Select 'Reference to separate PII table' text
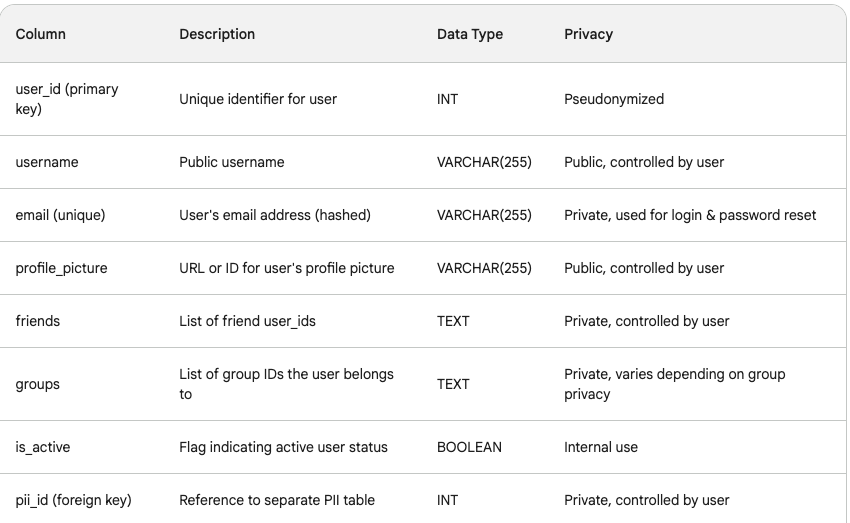Viewport: 850px width, 523px height. (x=277, y=500)
